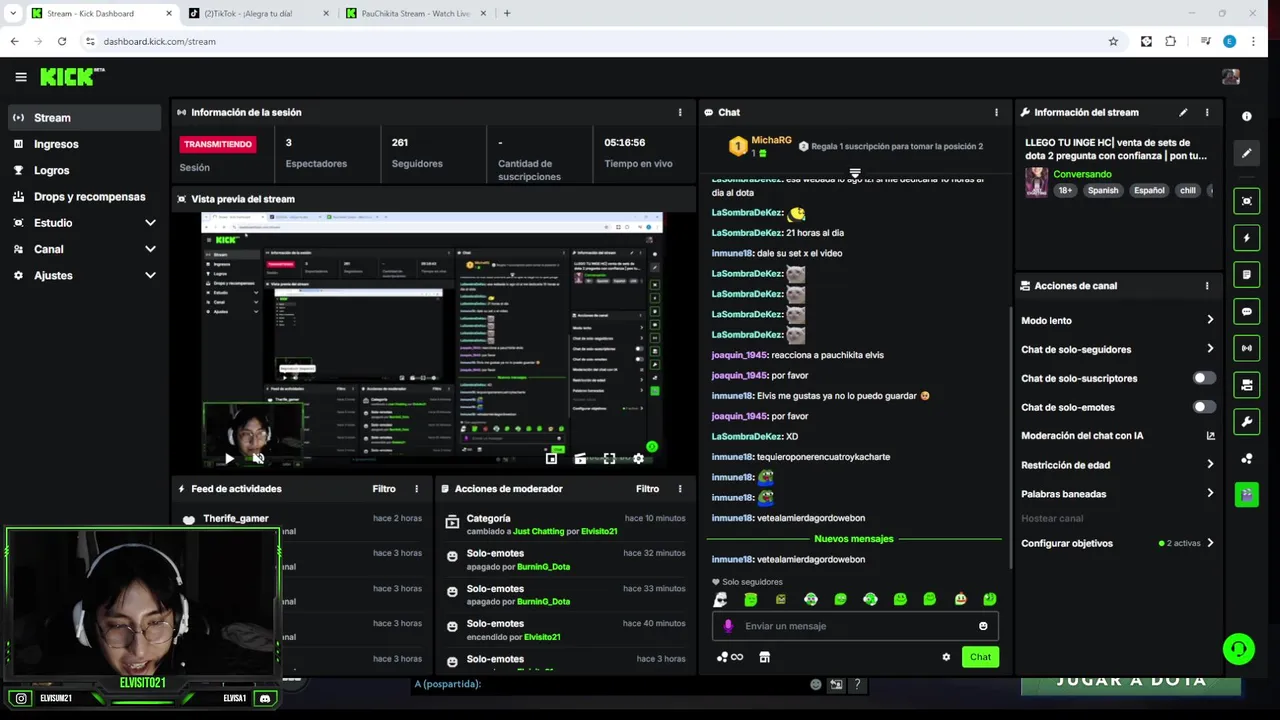The image size is (1280, 720).
Task: Toggle the lightning bolt widget icon in the right rail
Action: click(1246, 238)
